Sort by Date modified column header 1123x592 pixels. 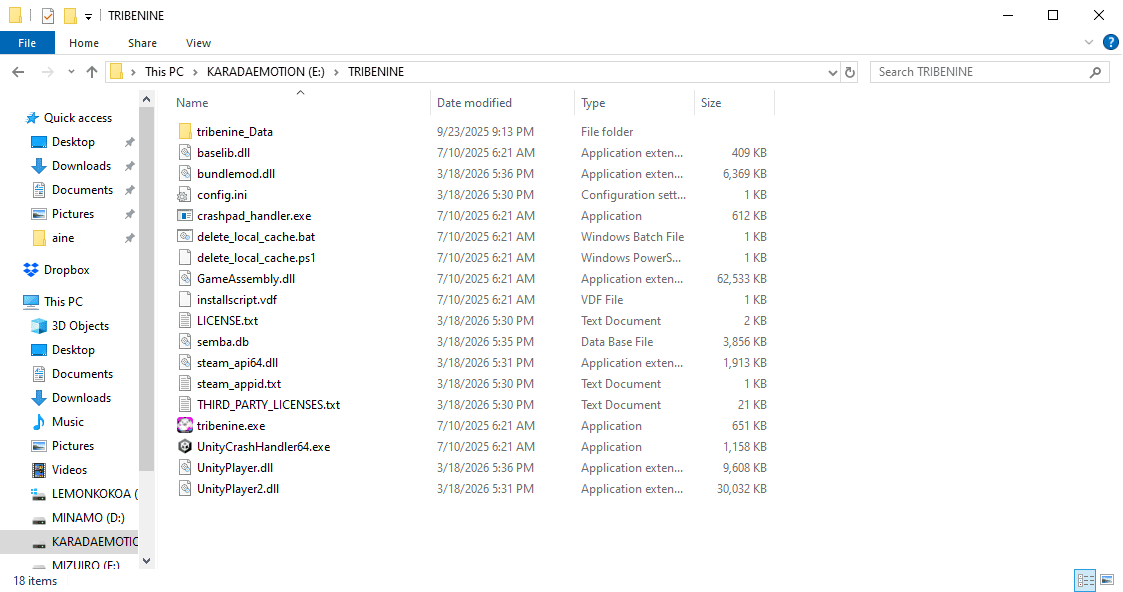[x=502, y=103]
